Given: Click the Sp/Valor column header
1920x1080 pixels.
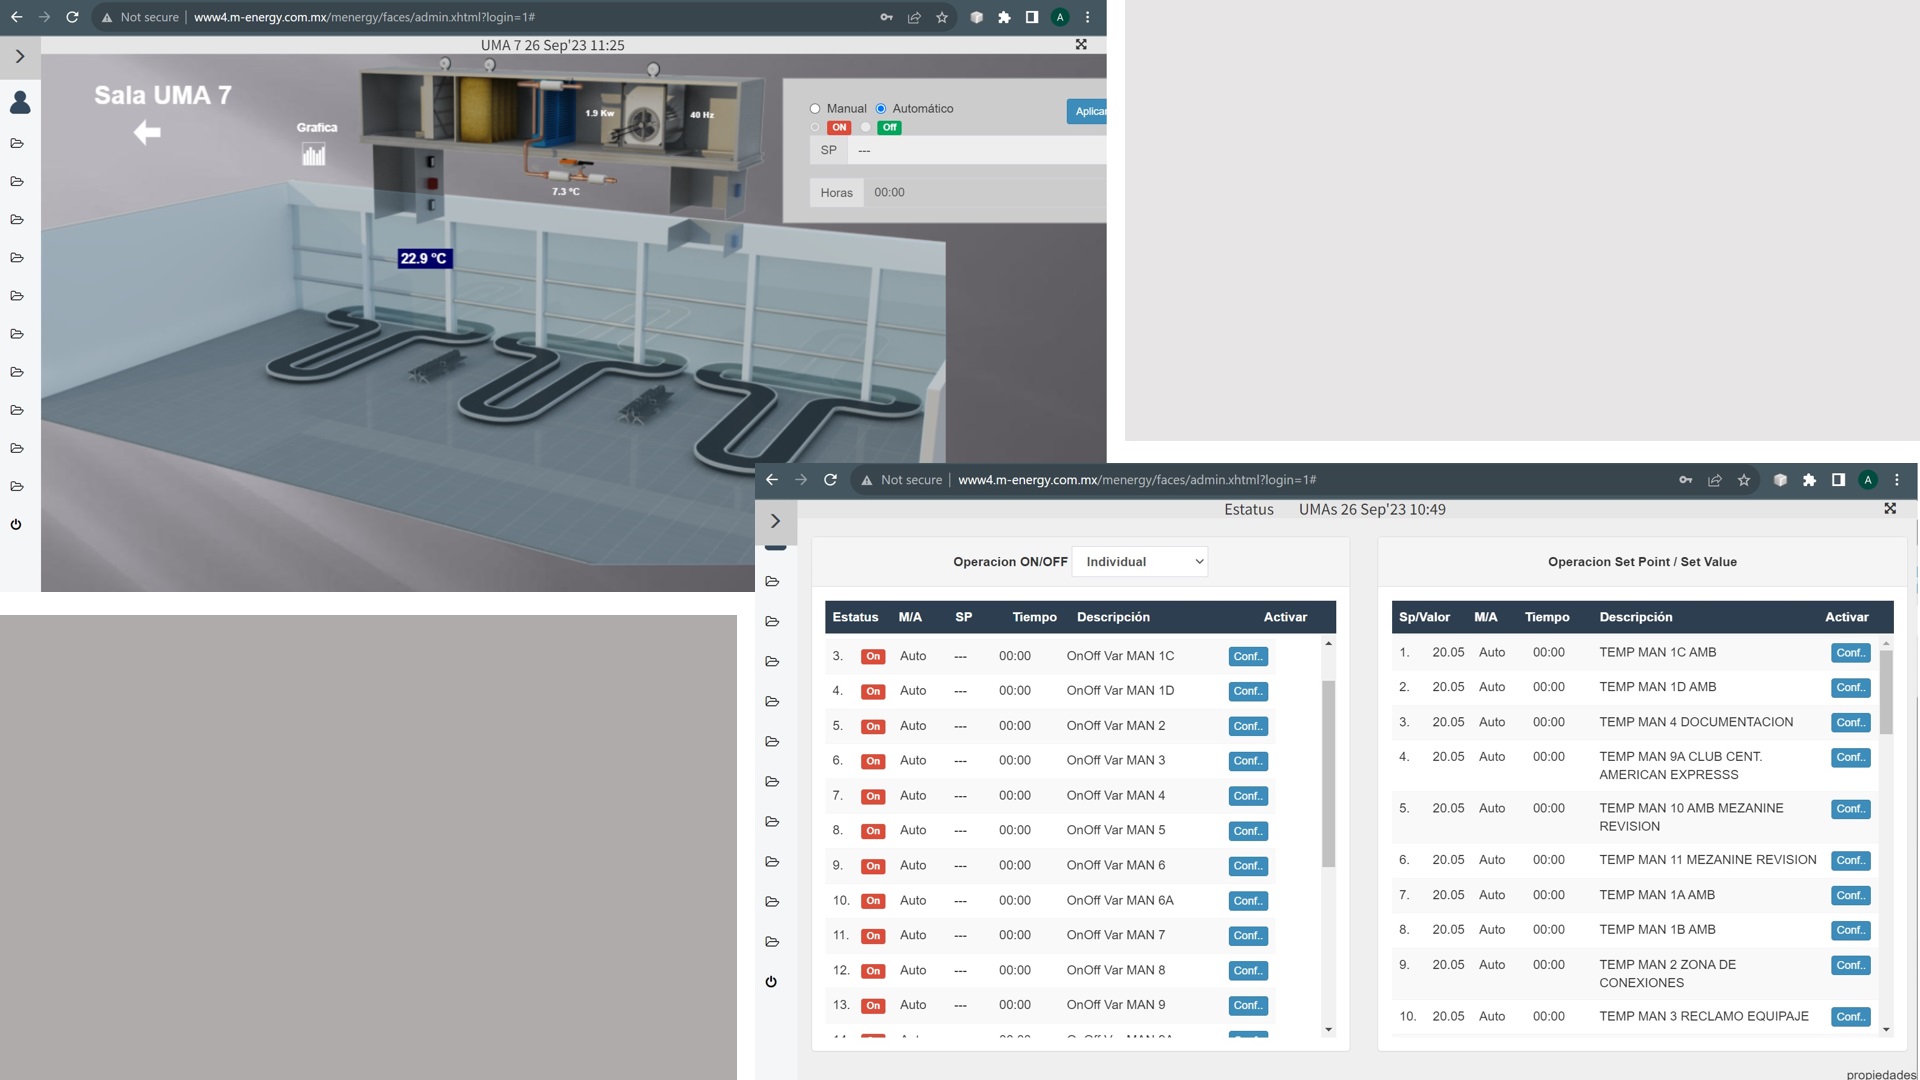Looking at the screenshot, I should [x=1424, y=617].
